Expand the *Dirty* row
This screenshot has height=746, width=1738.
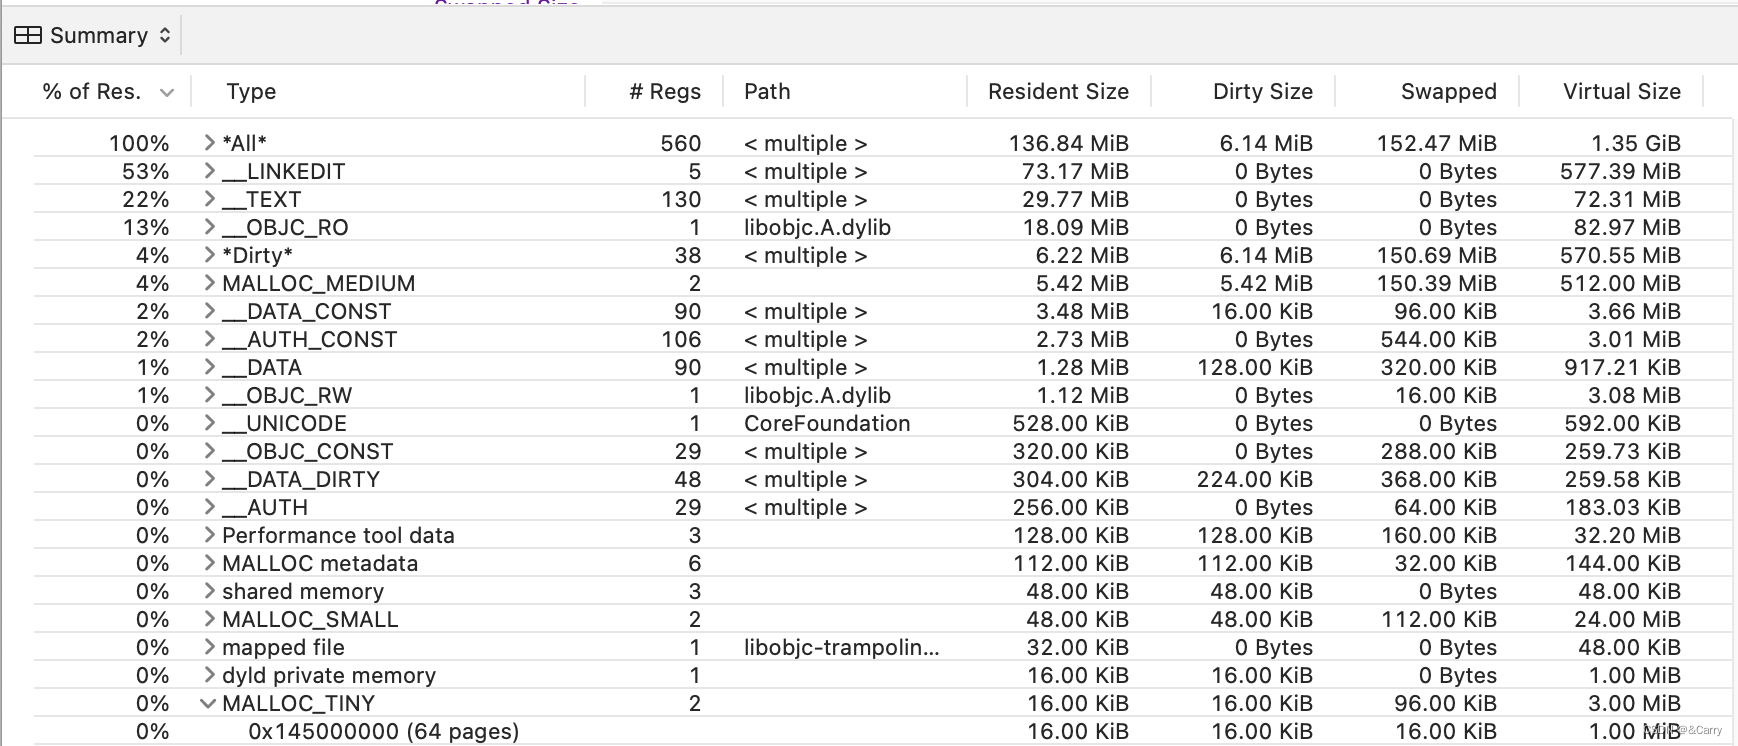coord(209,255)
